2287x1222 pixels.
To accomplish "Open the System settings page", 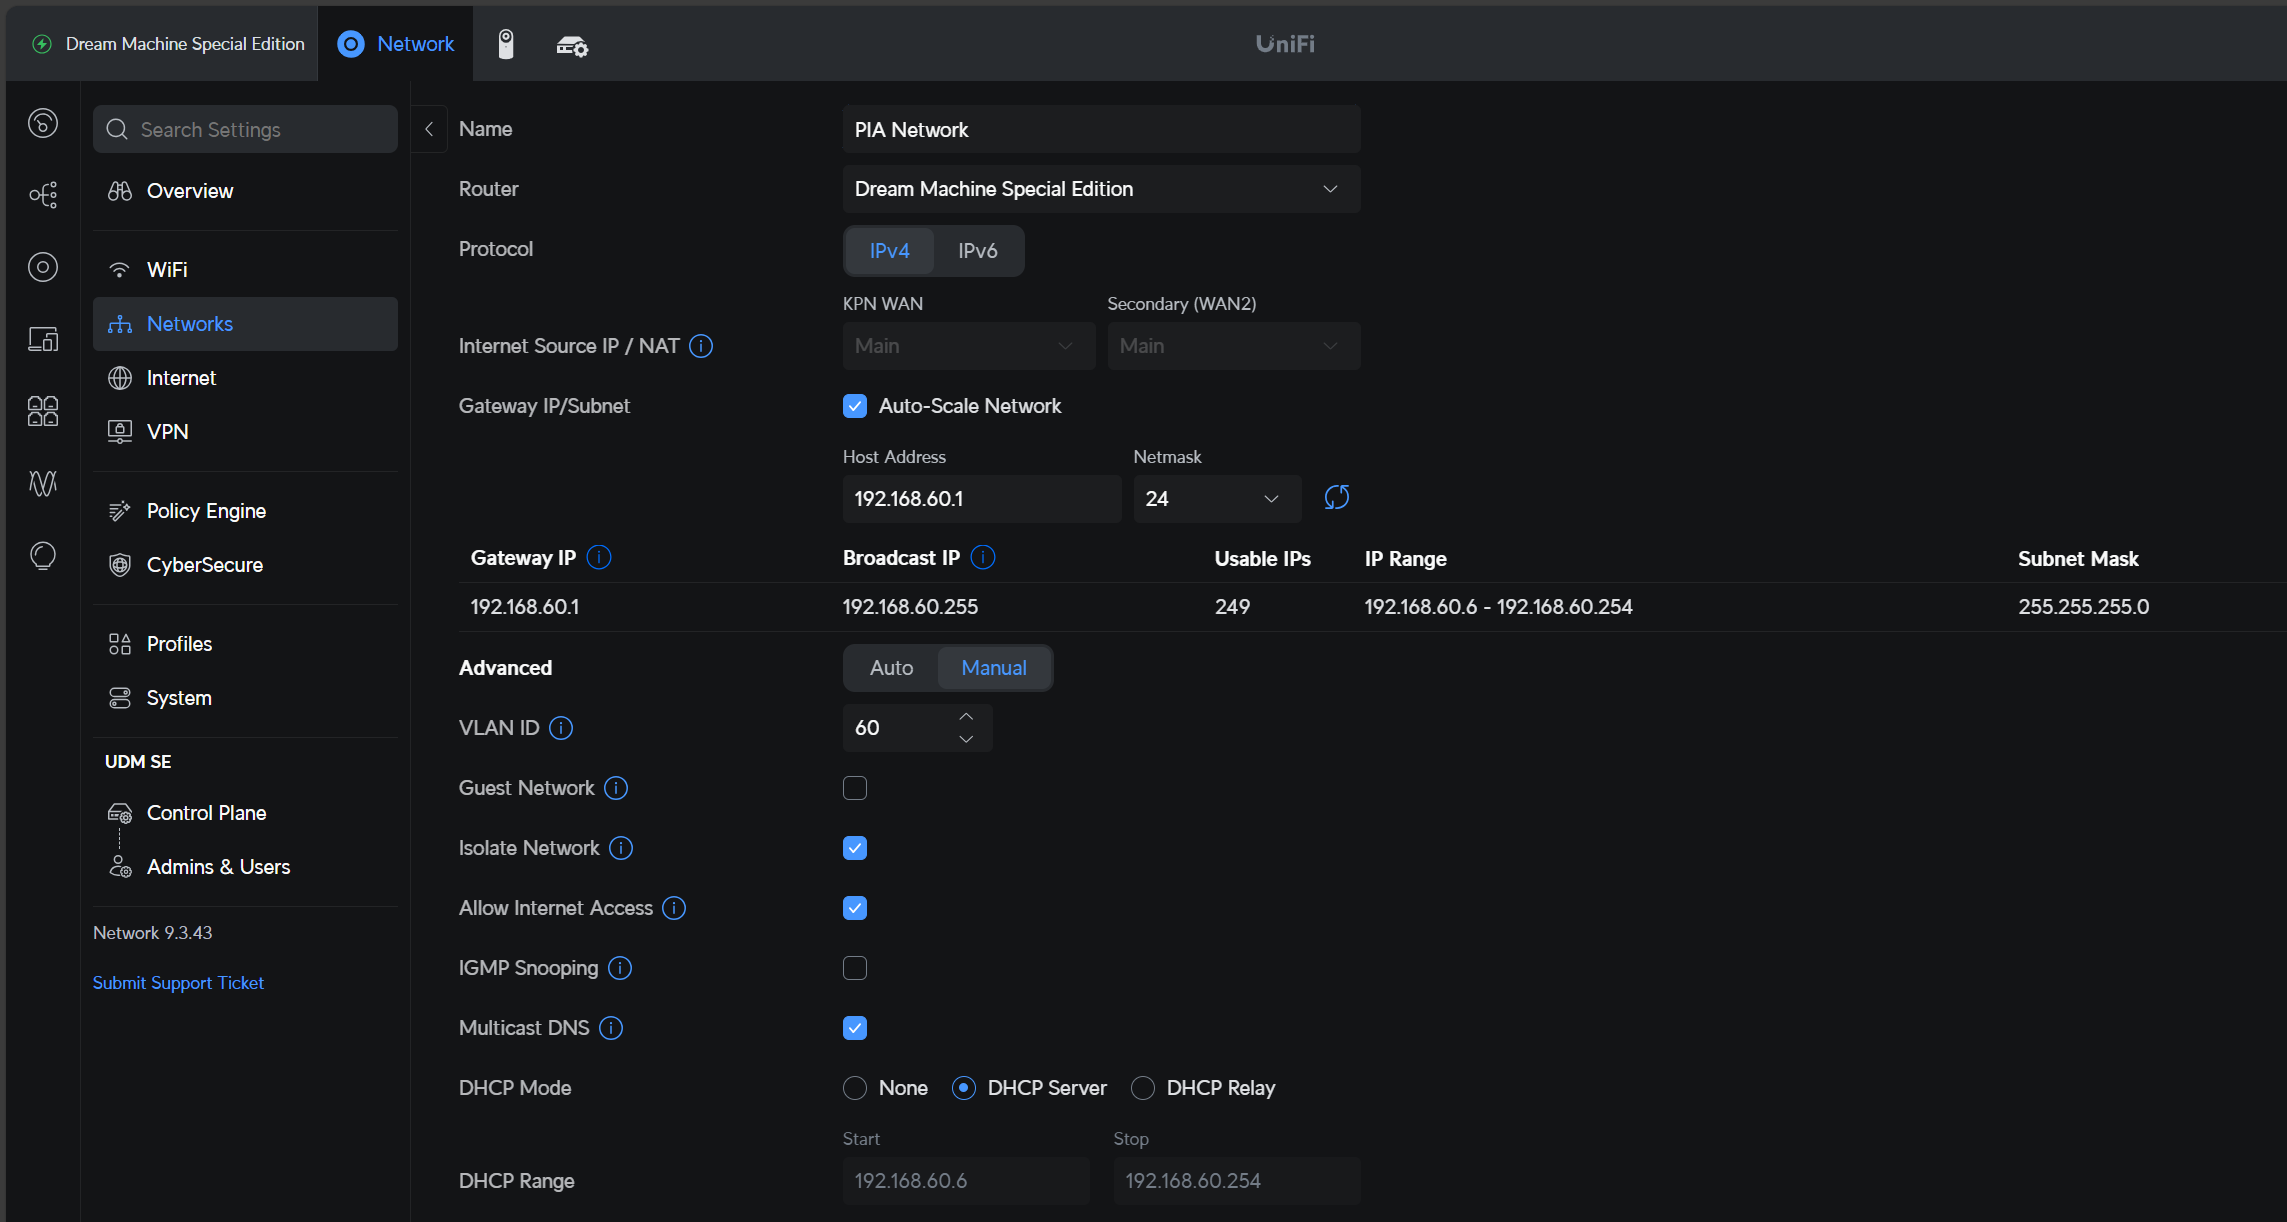I will pos(245,698).
